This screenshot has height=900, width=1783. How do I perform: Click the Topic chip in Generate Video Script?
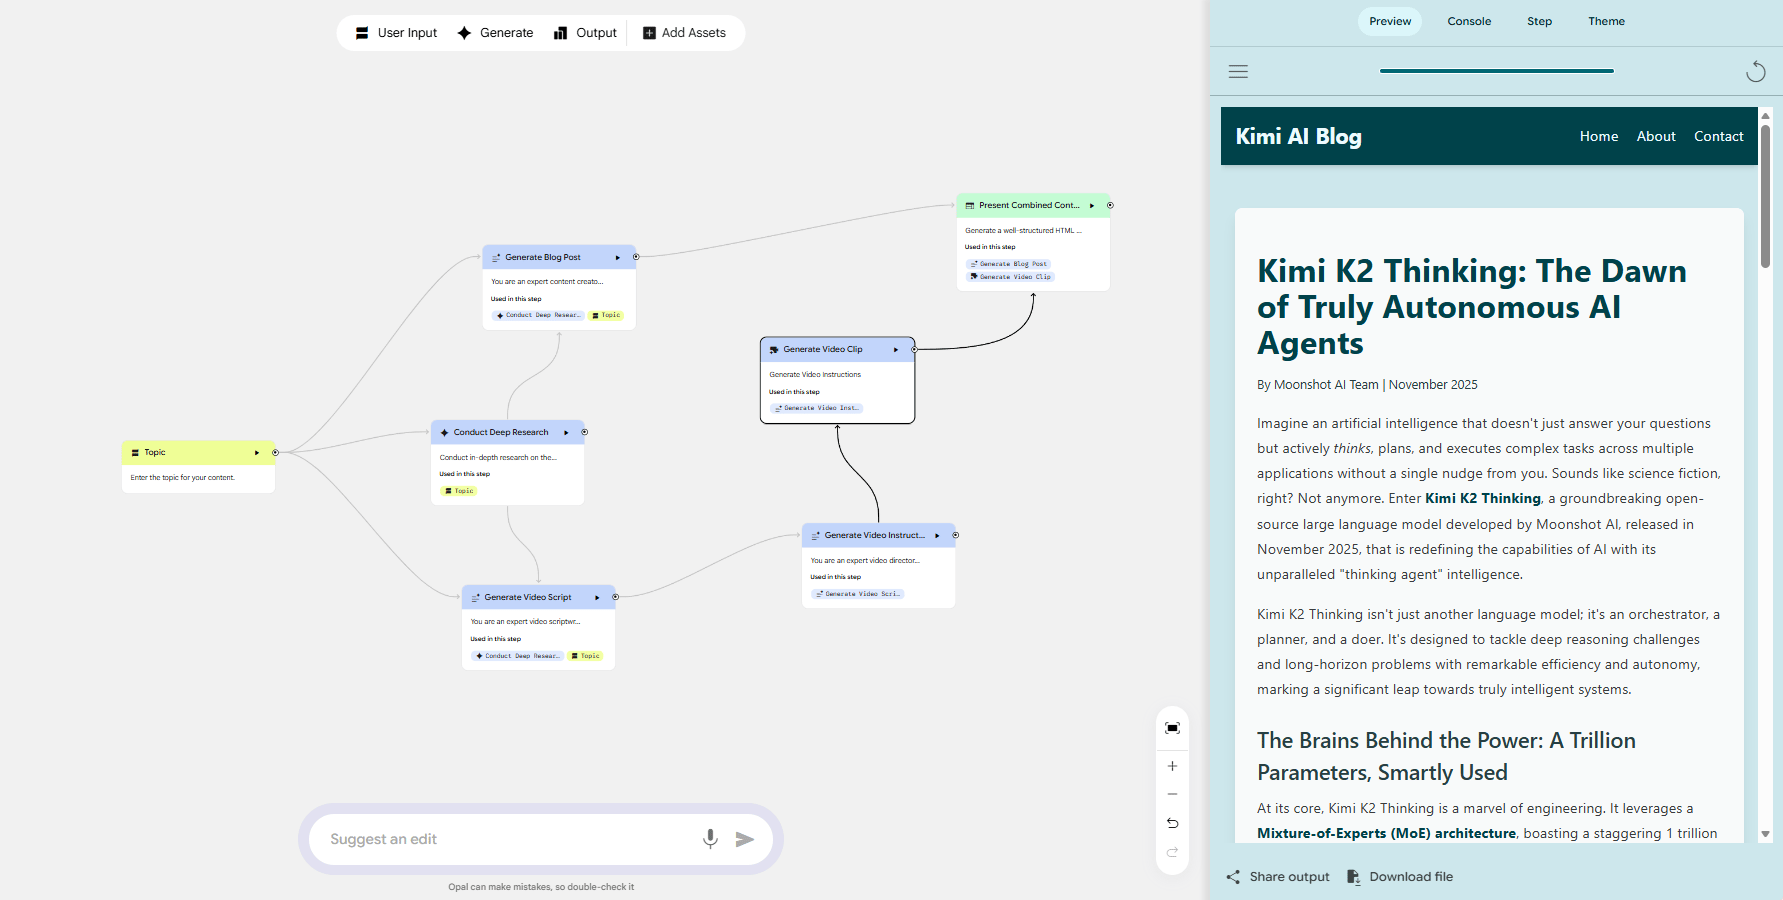point(587,656)
